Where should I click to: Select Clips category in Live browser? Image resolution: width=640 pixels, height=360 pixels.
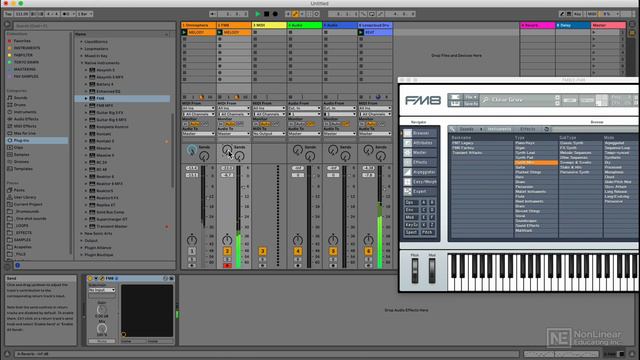(x=18, y=147)
